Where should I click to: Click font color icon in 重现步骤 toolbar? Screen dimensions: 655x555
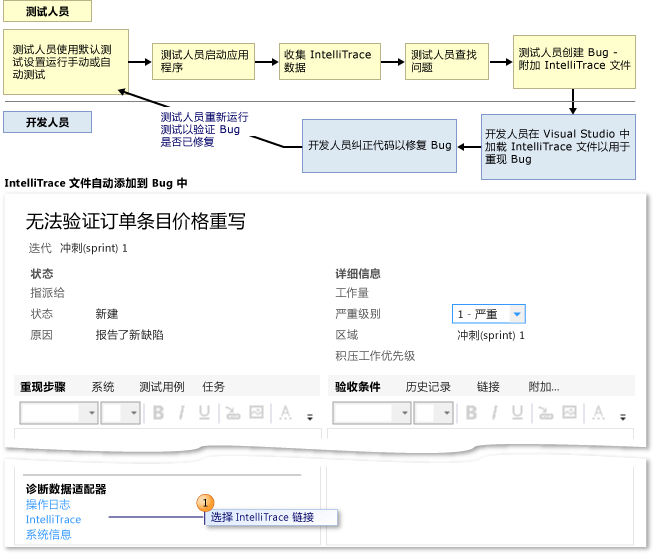(285, 413)
